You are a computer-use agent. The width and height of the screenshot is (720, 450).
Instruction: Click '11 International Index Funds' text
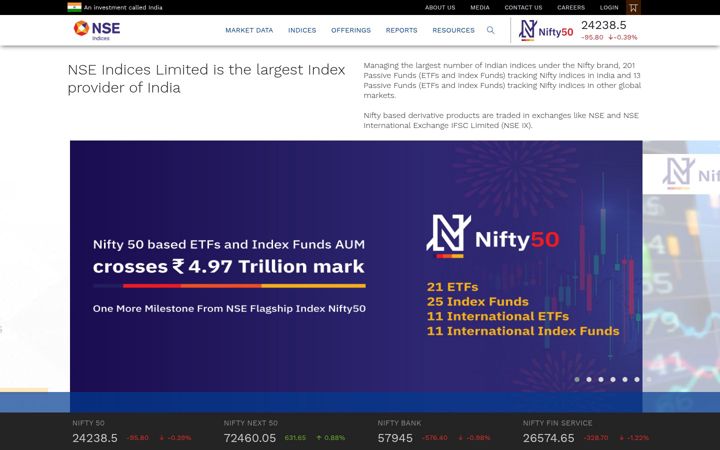(x=523, y=331)
